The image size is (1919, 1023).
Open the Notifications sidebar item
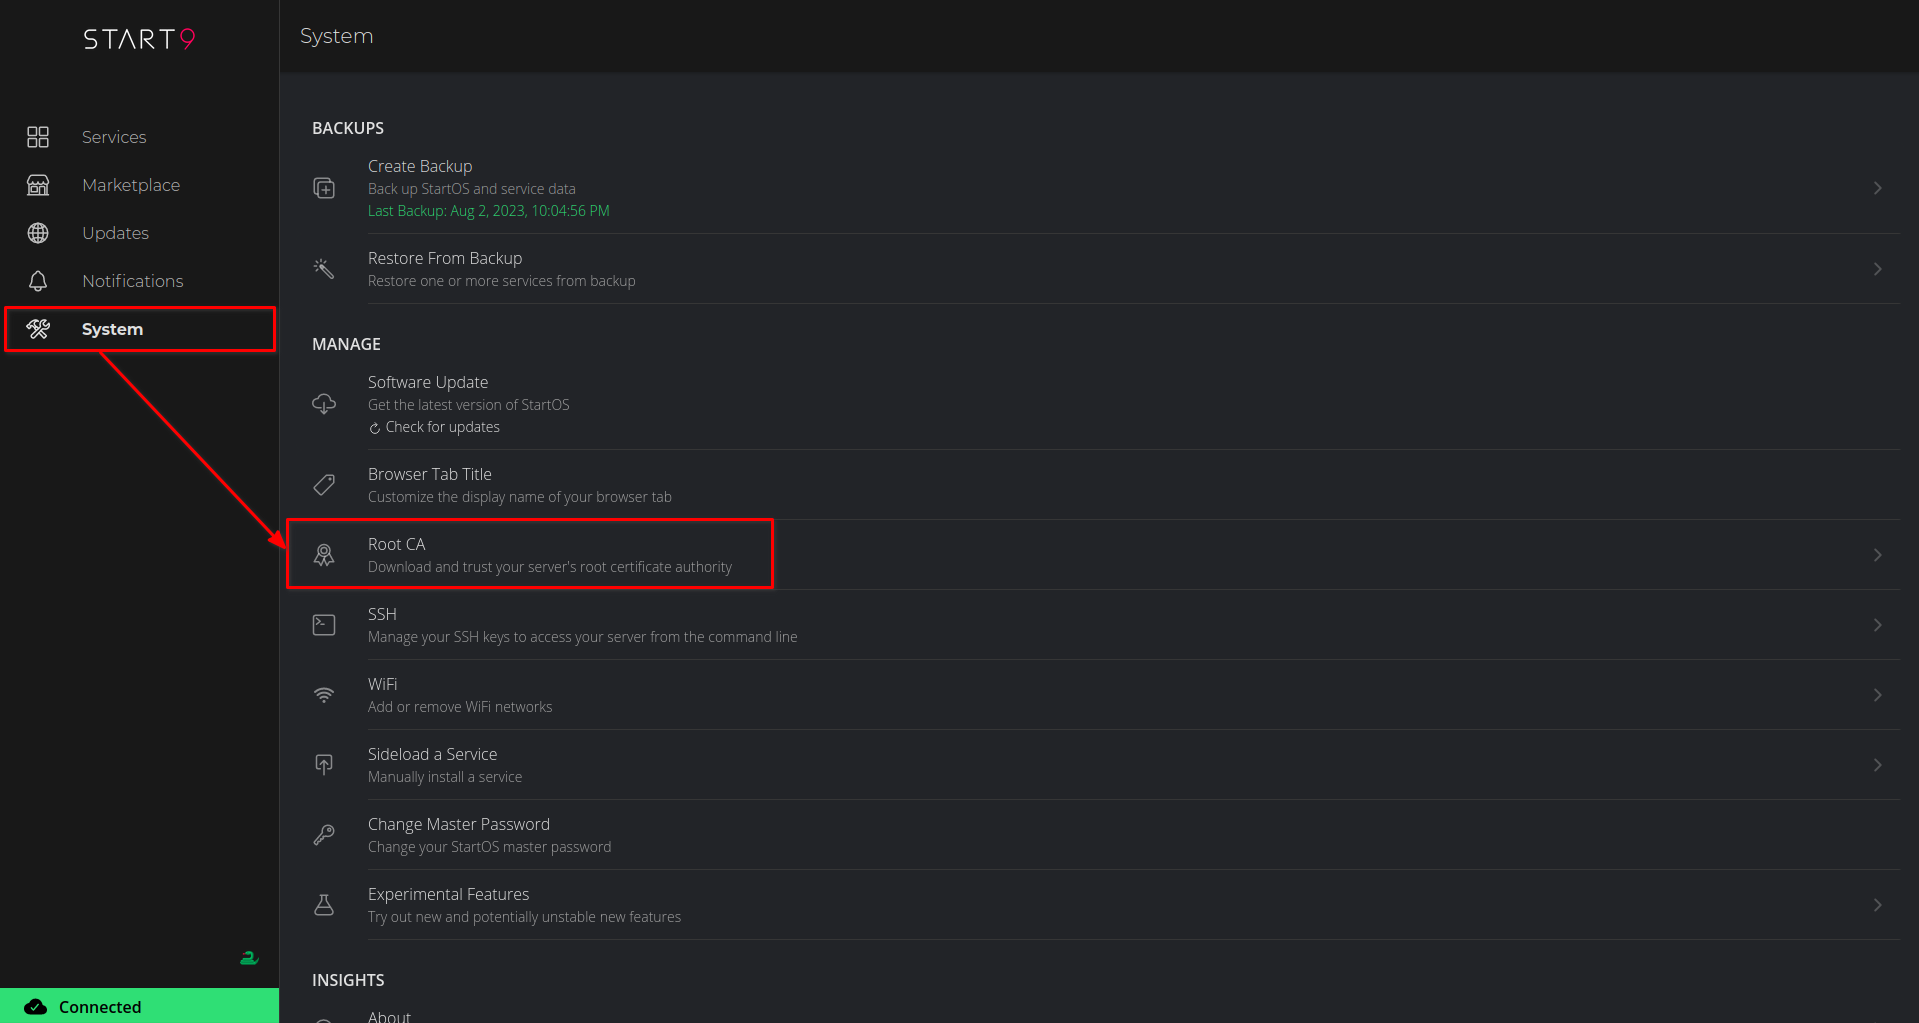132,281
